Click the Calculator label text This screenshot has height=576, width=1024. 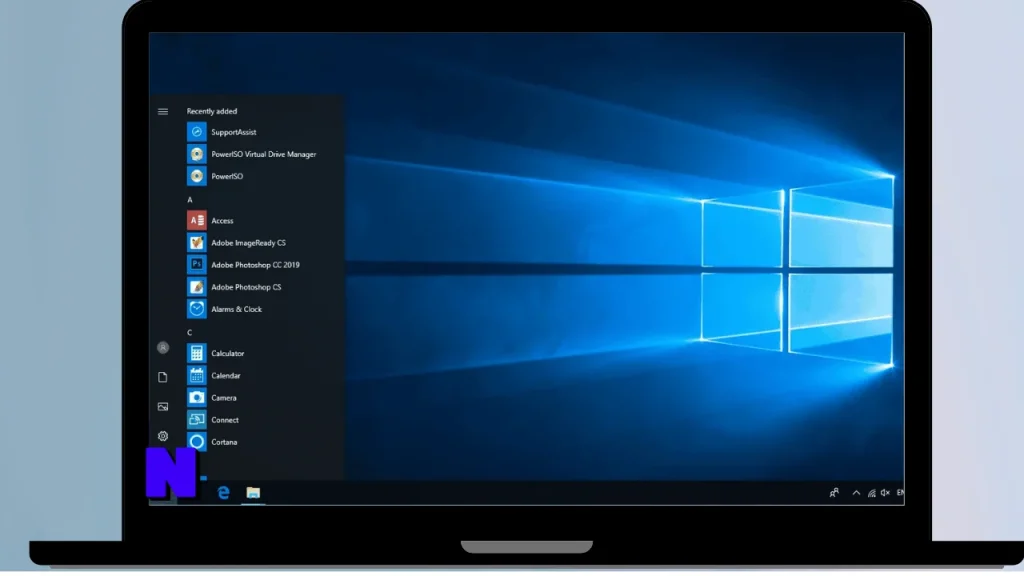pyautogui.click(x=228, y=354)
